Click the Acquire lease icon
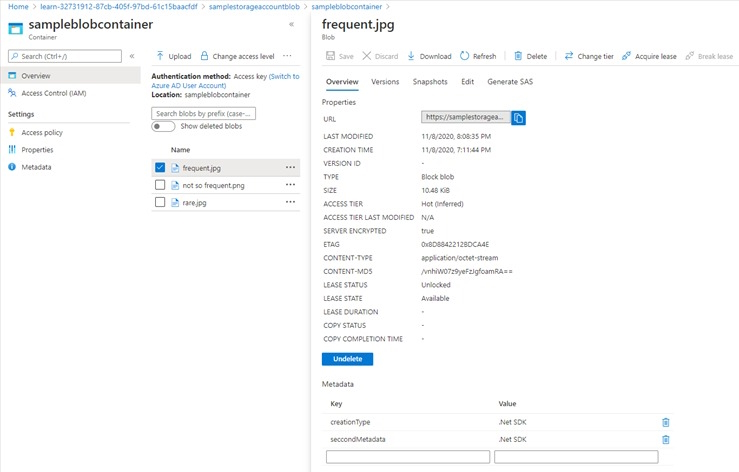Image resolution: width=739 pixels, height=472 pixels. pos(626,56)
